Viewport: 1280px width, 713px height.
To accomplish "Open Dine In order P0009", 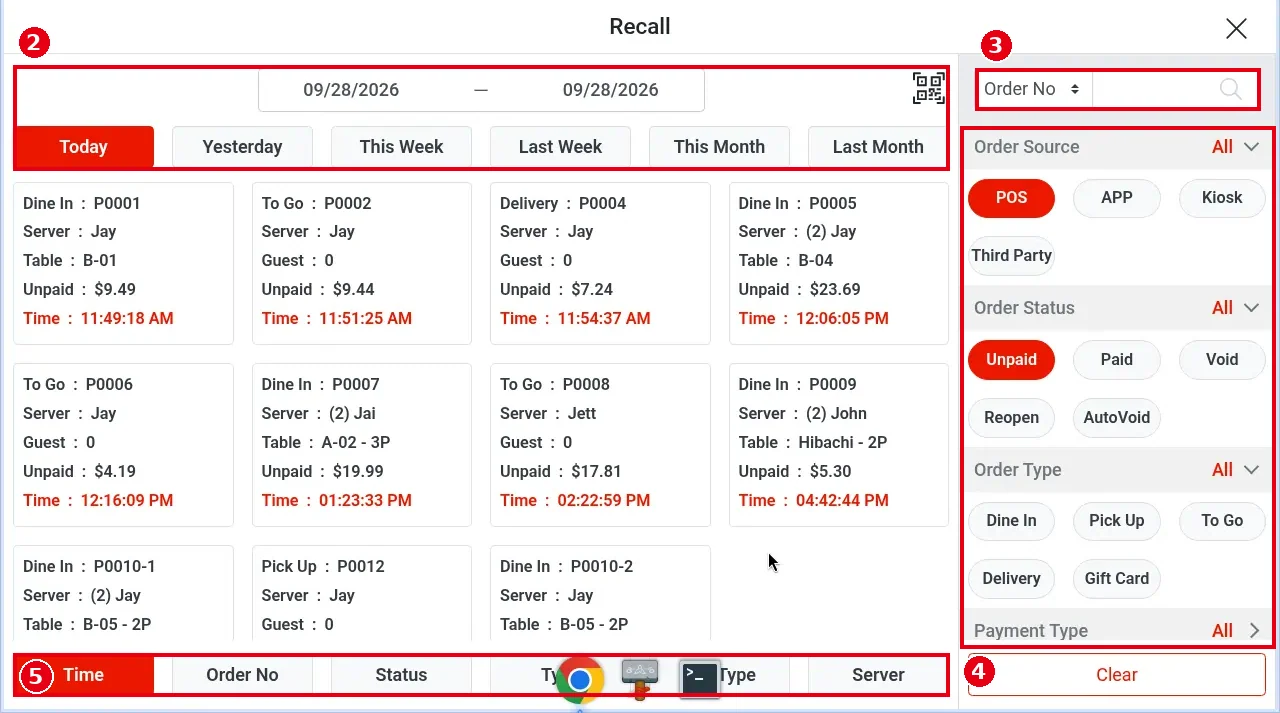I will point(839,445).
